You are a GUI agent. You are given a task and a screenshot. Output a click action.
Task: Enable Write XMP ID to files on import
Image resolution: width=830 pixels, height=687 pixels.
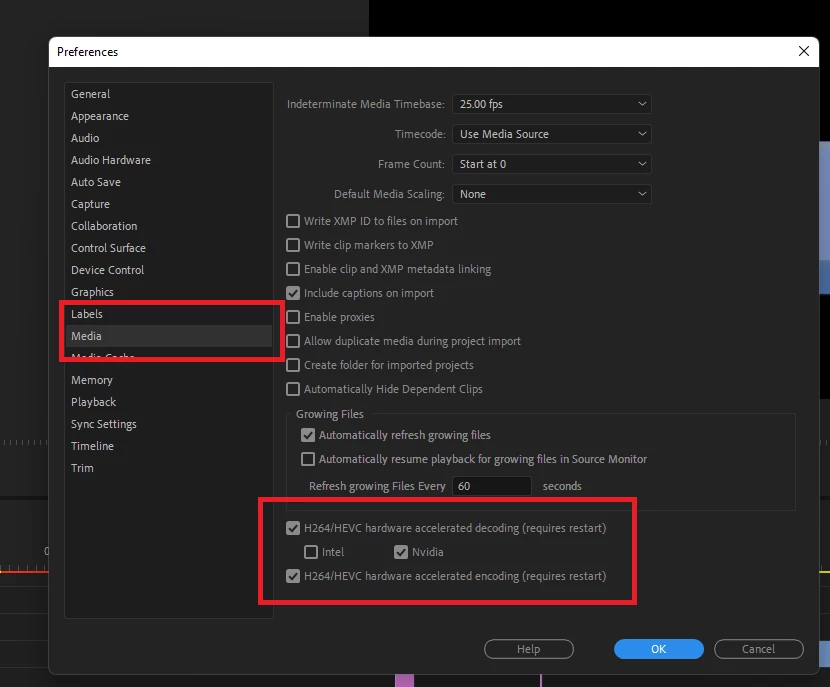pyautogui.click(x=293, y=221)
